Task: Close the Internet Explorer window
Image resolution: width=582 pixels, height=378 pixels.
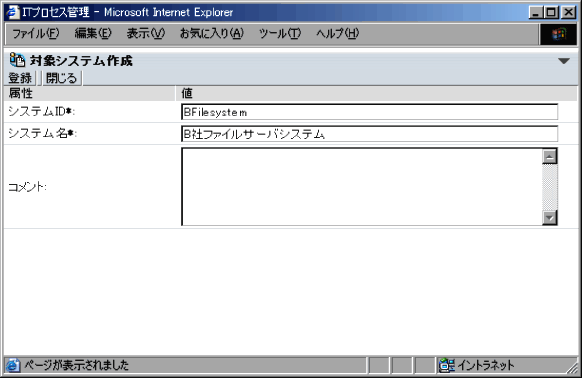Action: (568, 12)
